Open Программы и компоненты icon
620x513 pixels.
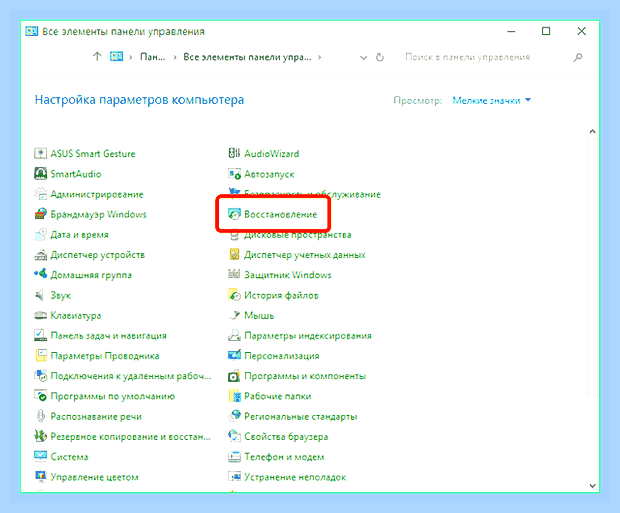click(x=234, y=376)
